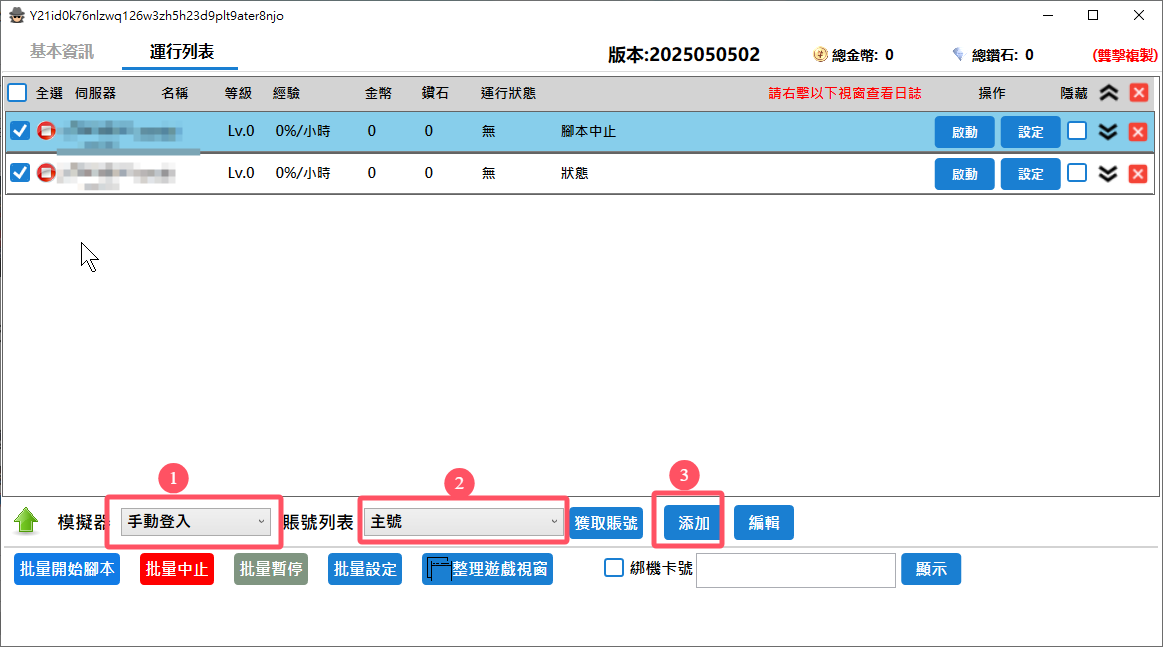The height and width of the screenshot is (647, 1163).
Task: Enable the 綁機卡號 checkbox
Action: pyautogui.click(x=615, y=568)
